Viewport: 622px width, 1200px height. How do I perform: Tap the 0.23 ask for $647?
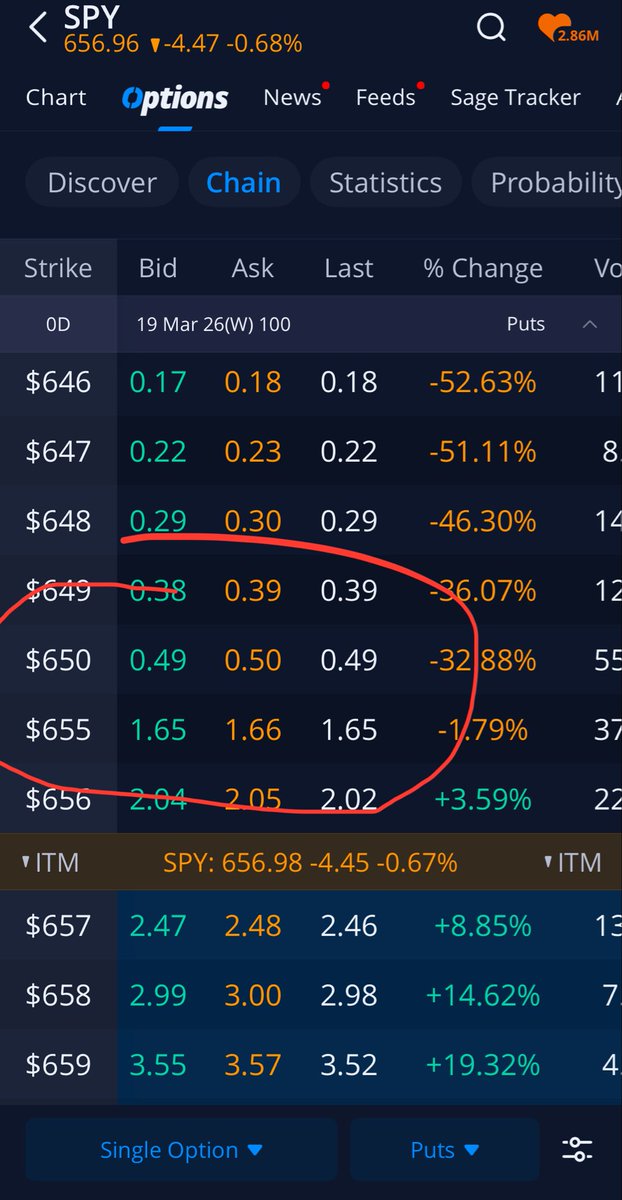[252, 451]
